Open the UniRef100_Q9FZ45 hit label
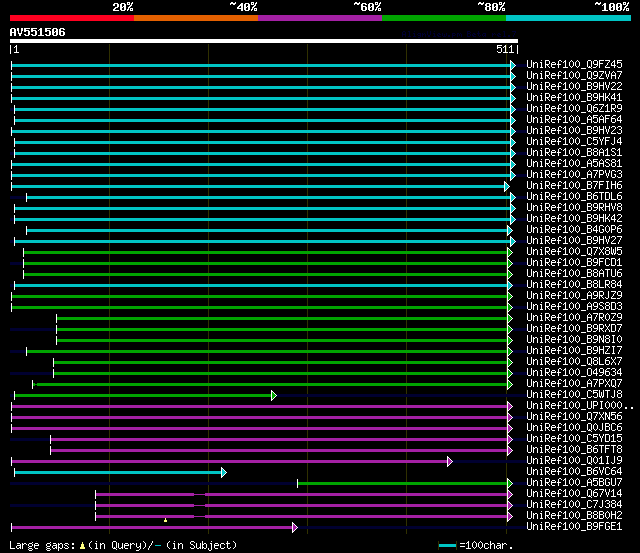 click(573, 65)
